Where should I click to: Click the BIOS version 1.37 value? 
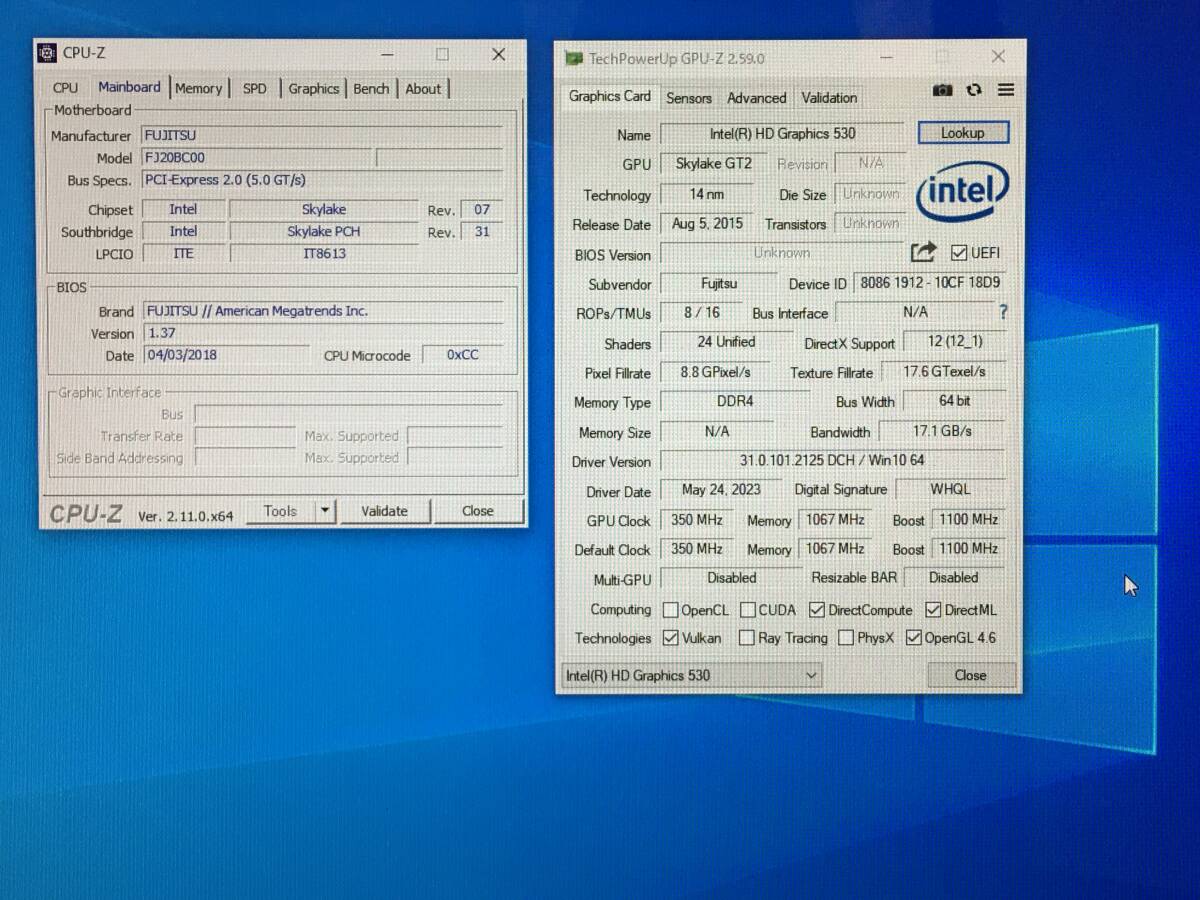pos(322,333)
